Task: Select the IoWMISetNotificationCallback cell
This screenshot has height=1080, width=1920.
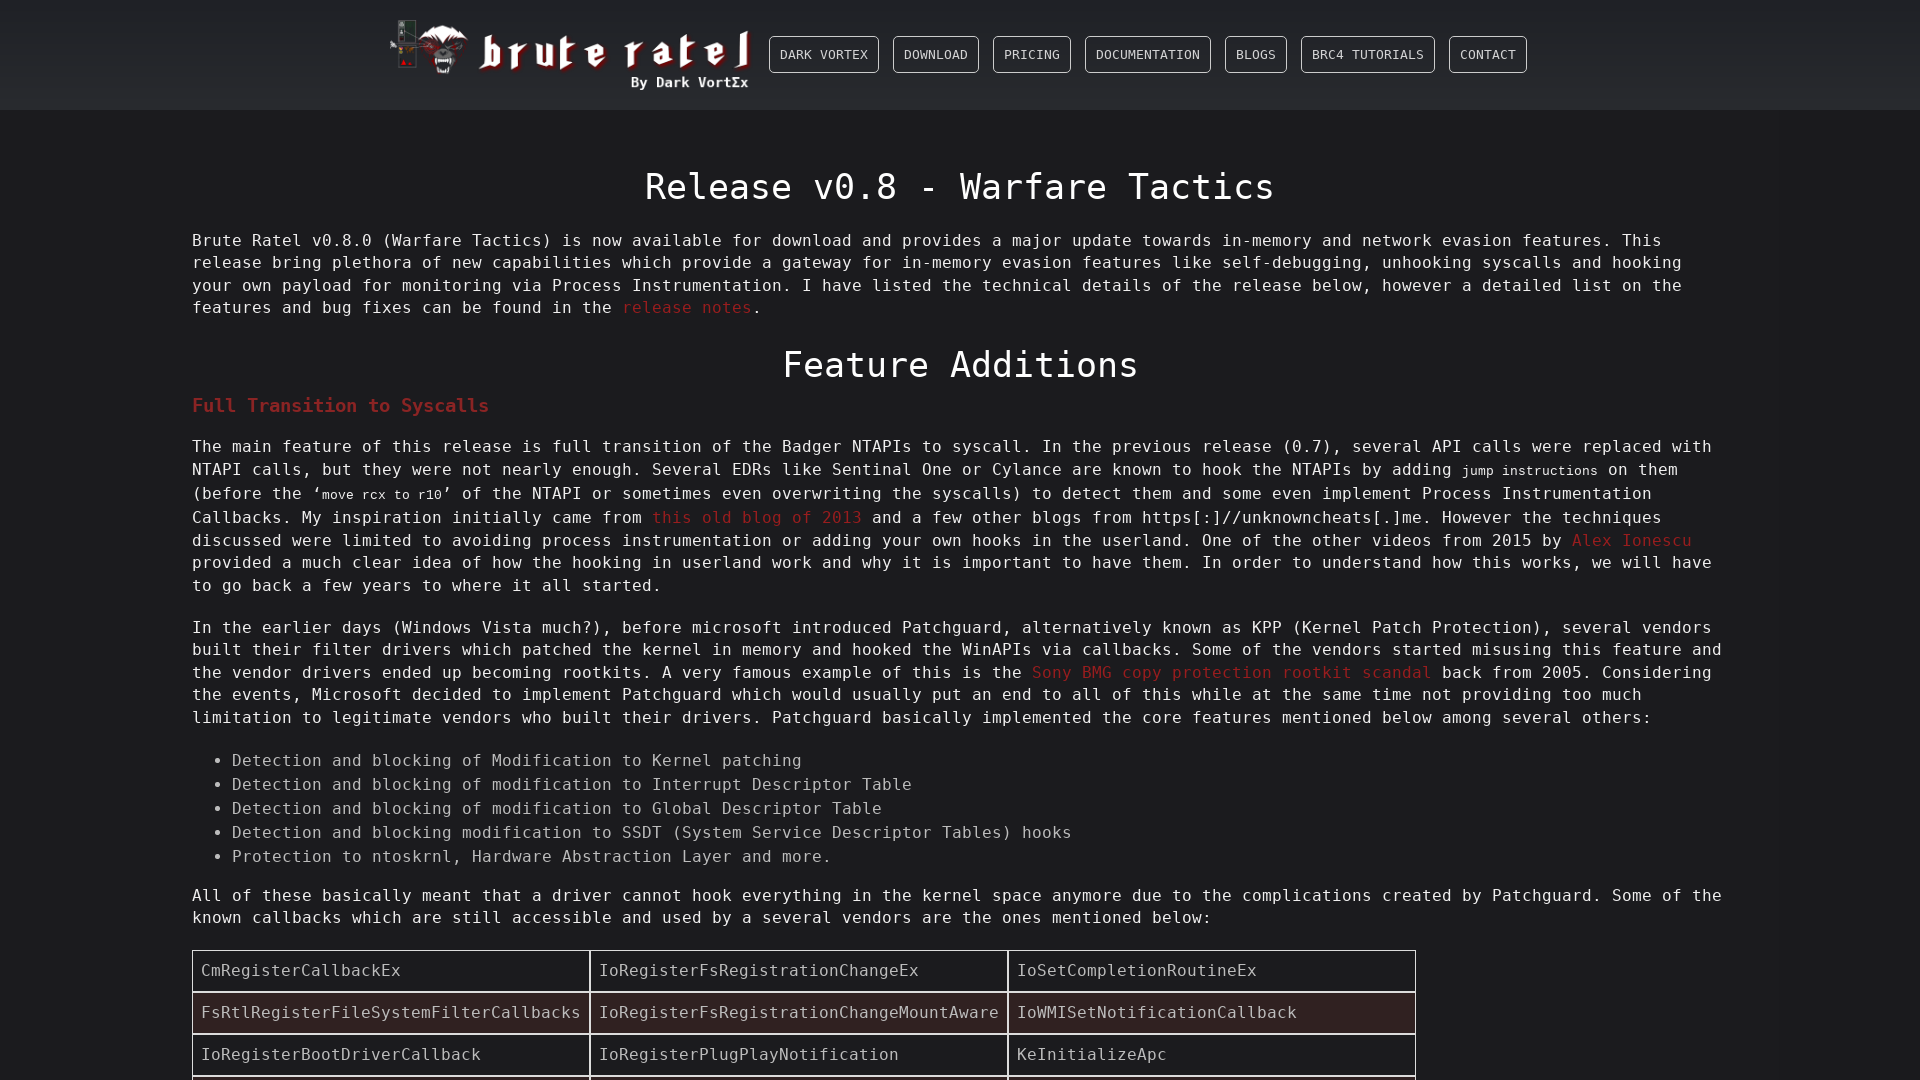Action: pyautogui.click(x=1212, y=1013)
